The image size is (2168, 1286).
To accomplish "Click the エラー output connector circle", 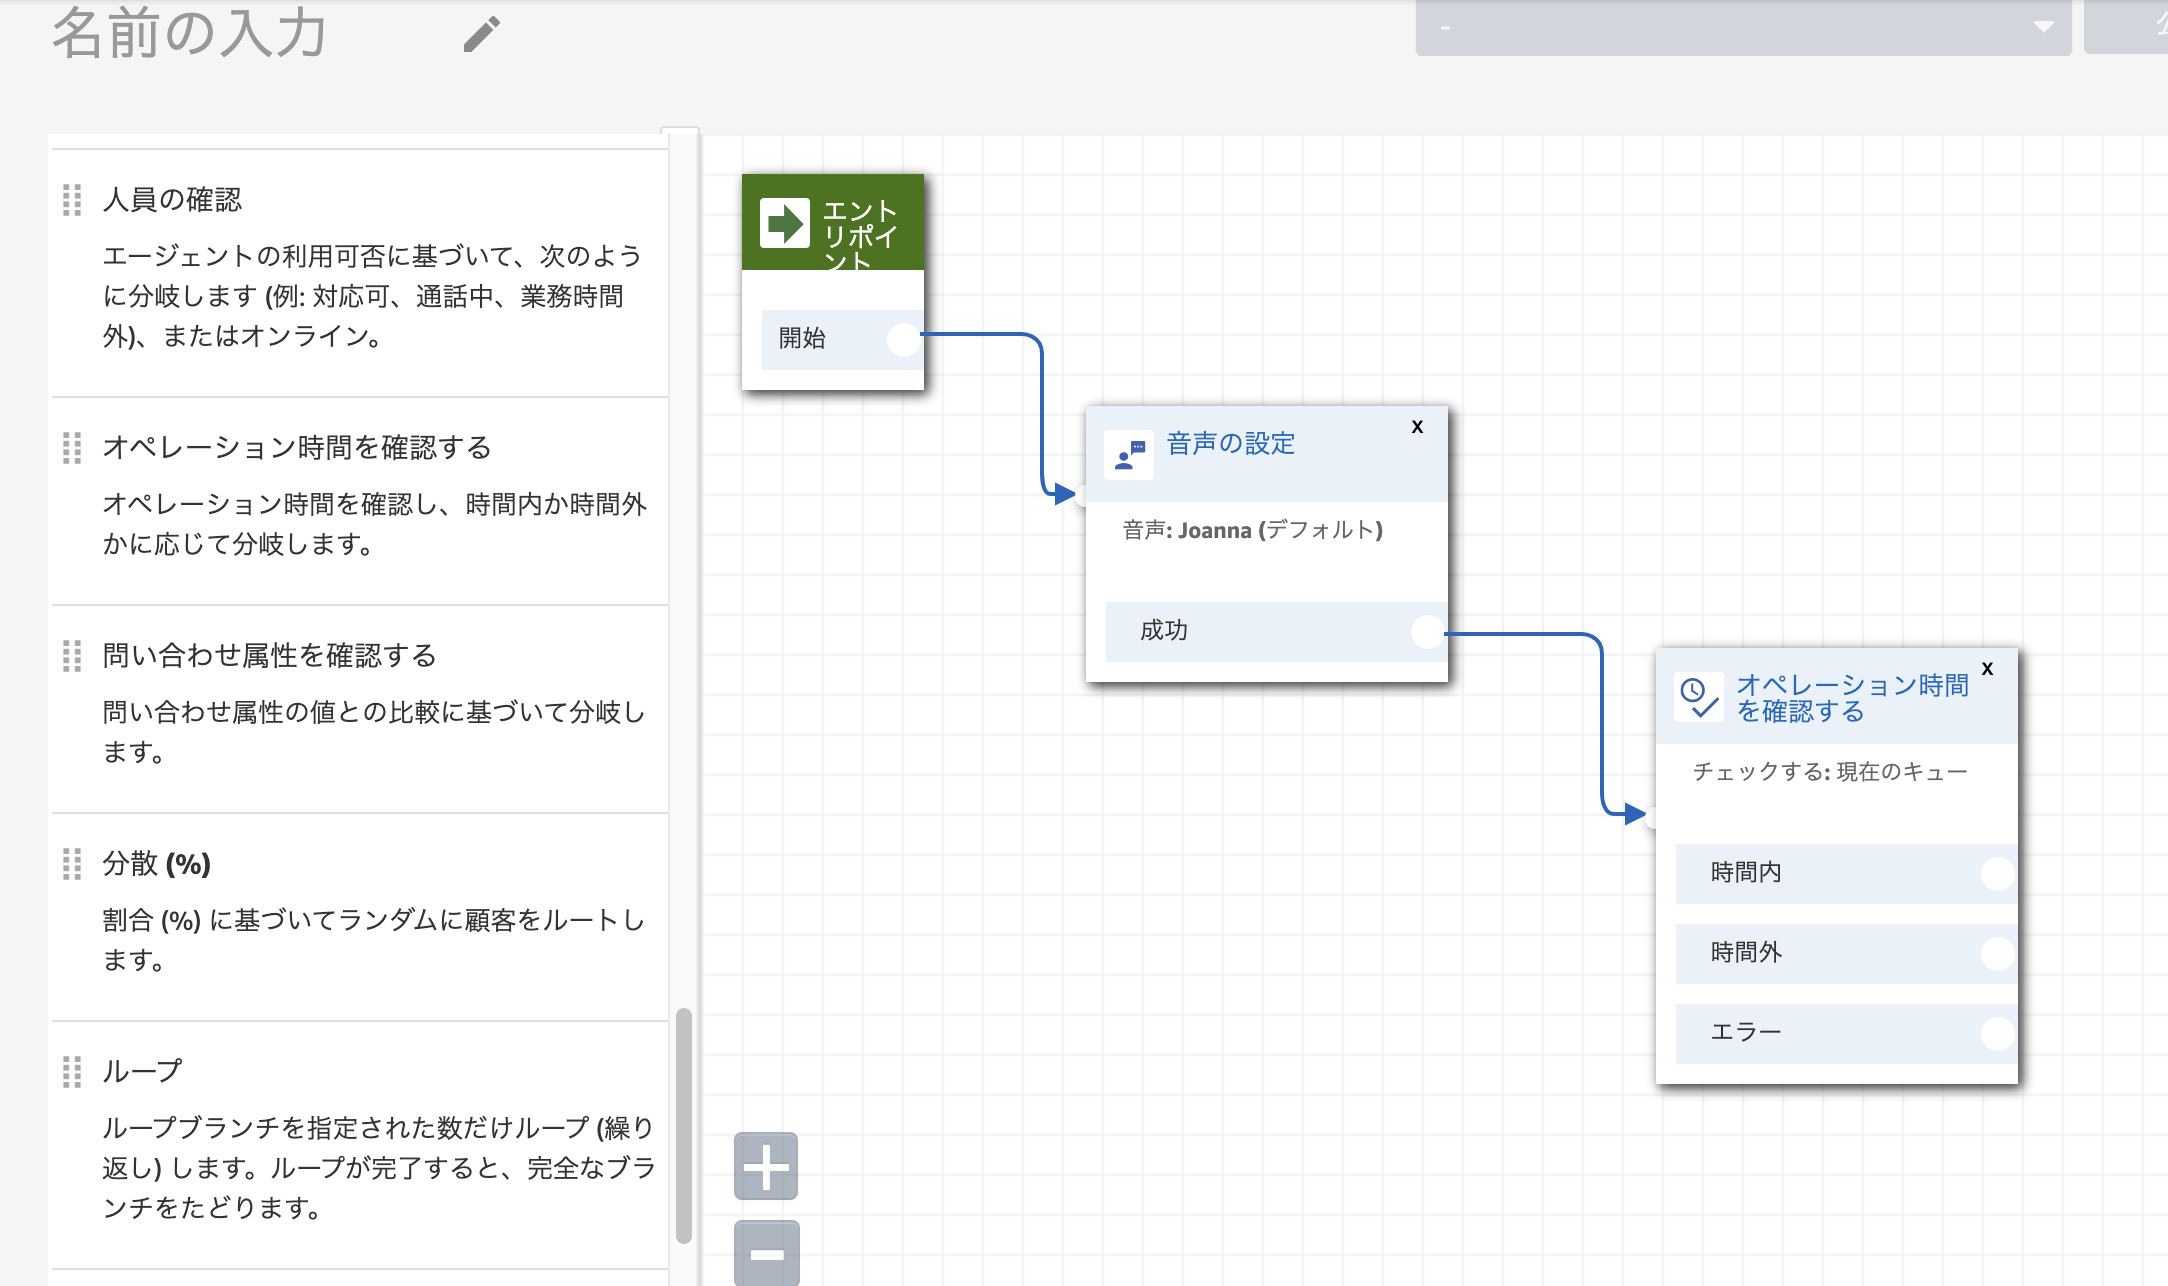I will pyautogui.click(x=1997, y=1033).
